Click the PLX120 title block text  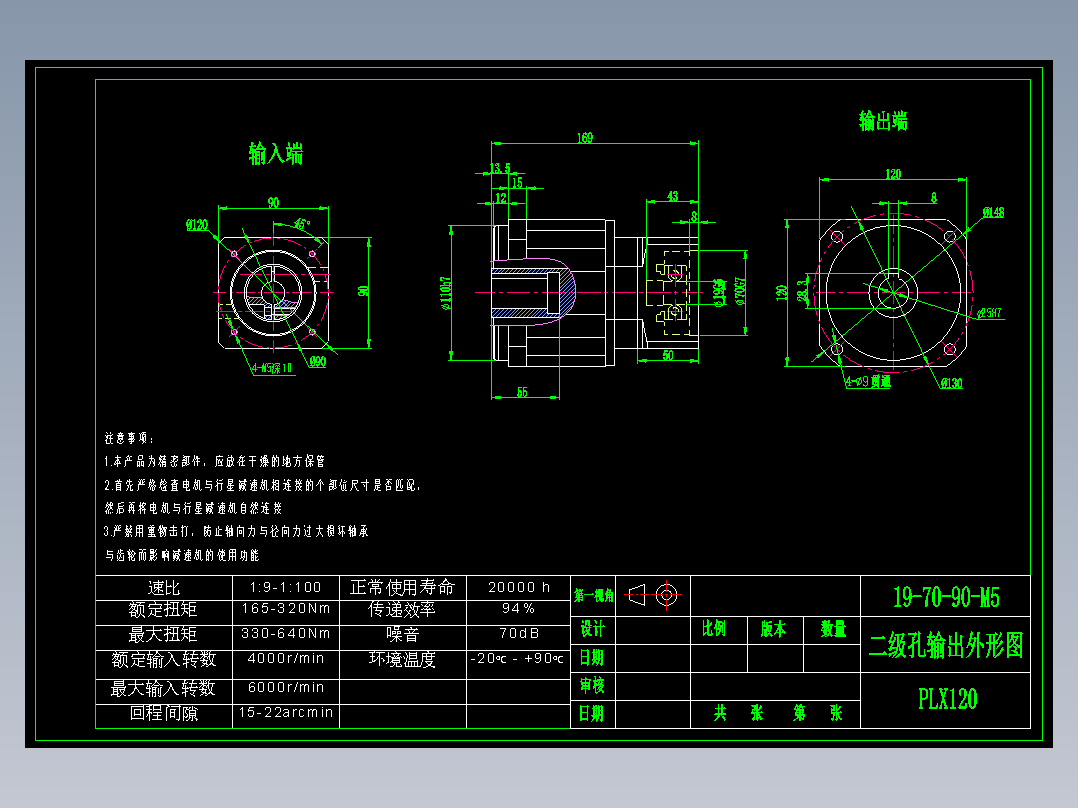coord(946,697)
